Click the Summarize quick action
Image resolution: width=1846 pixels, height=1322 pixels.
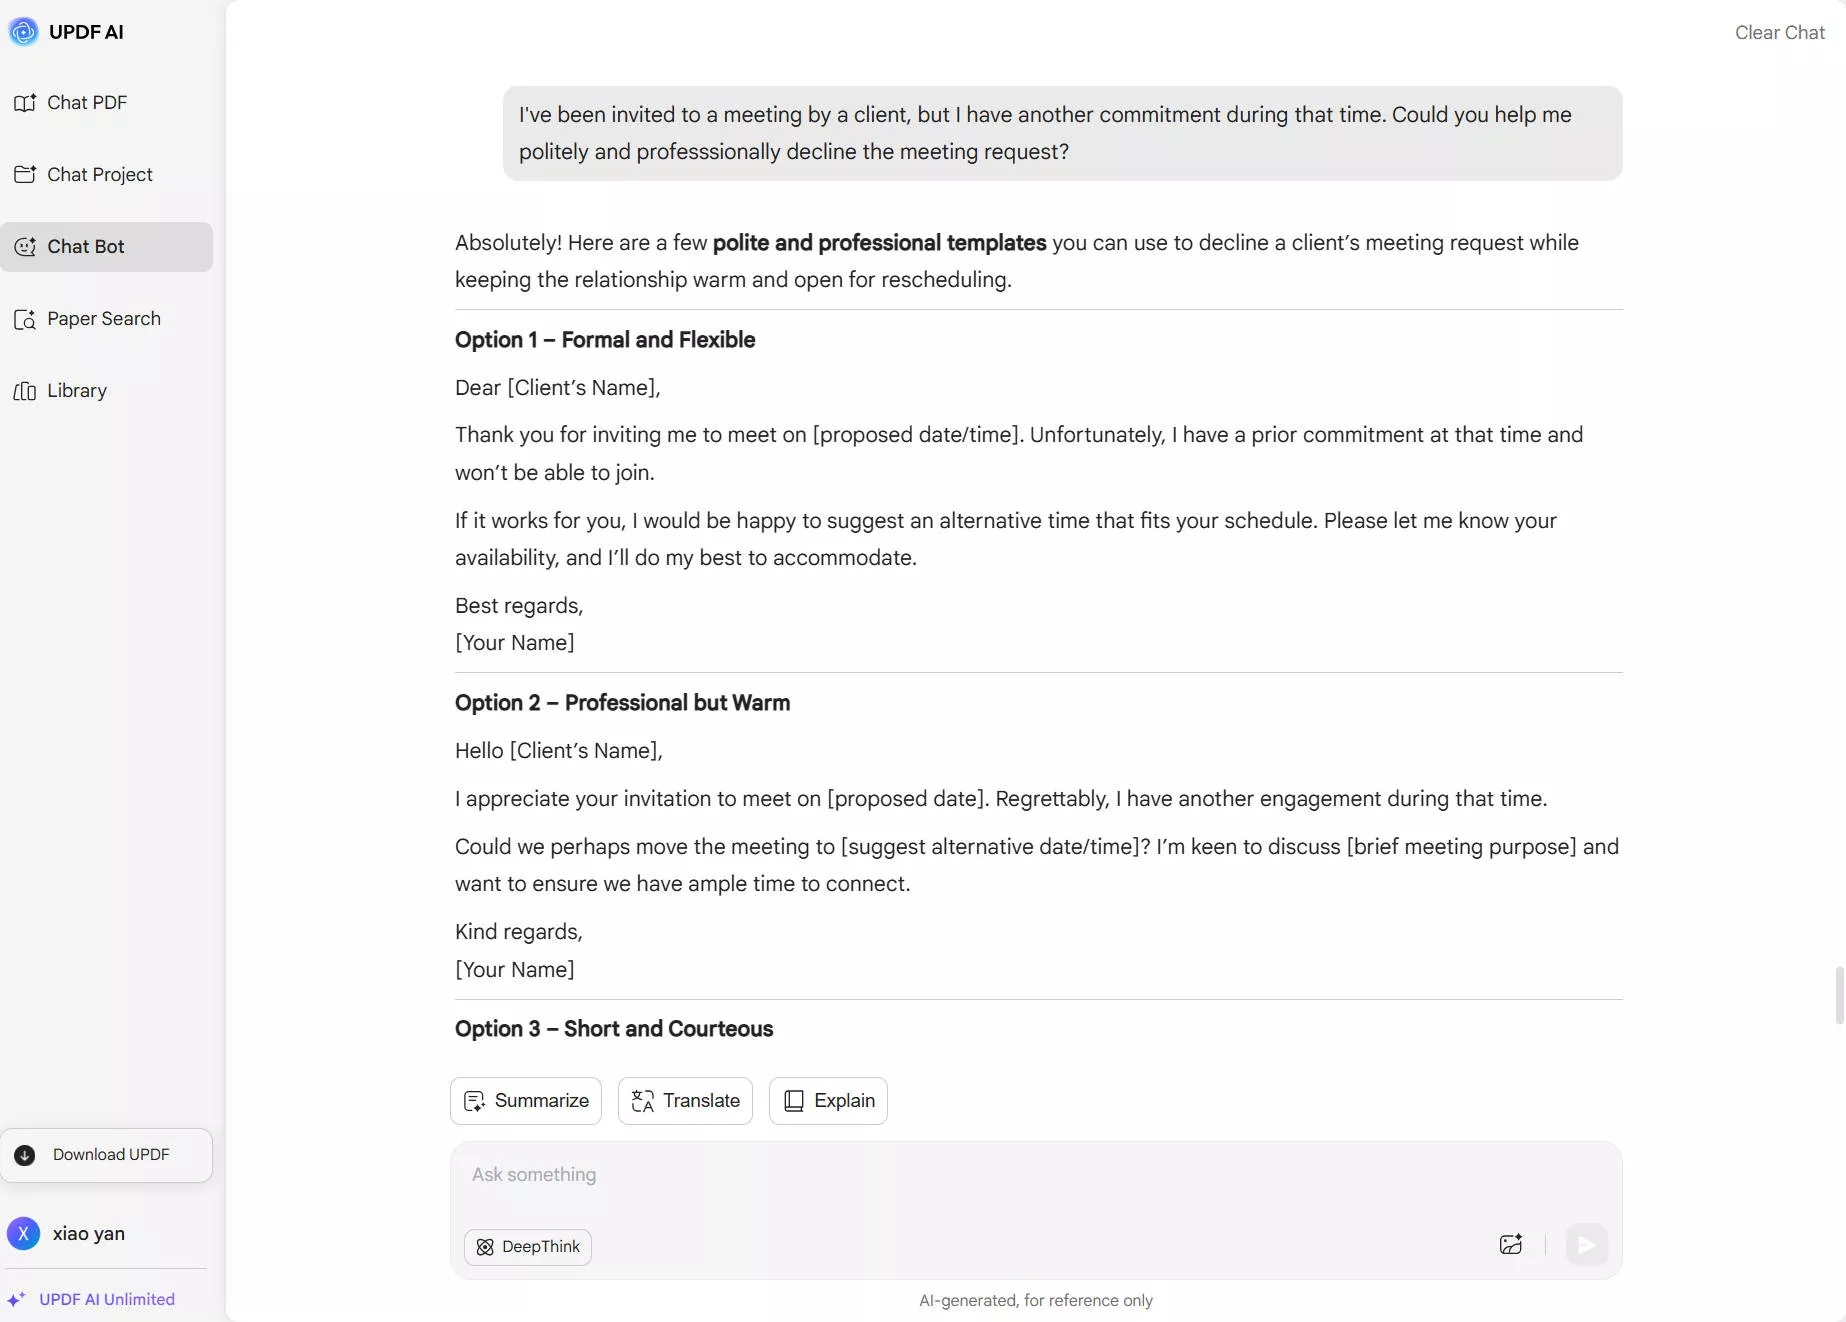525,1100
